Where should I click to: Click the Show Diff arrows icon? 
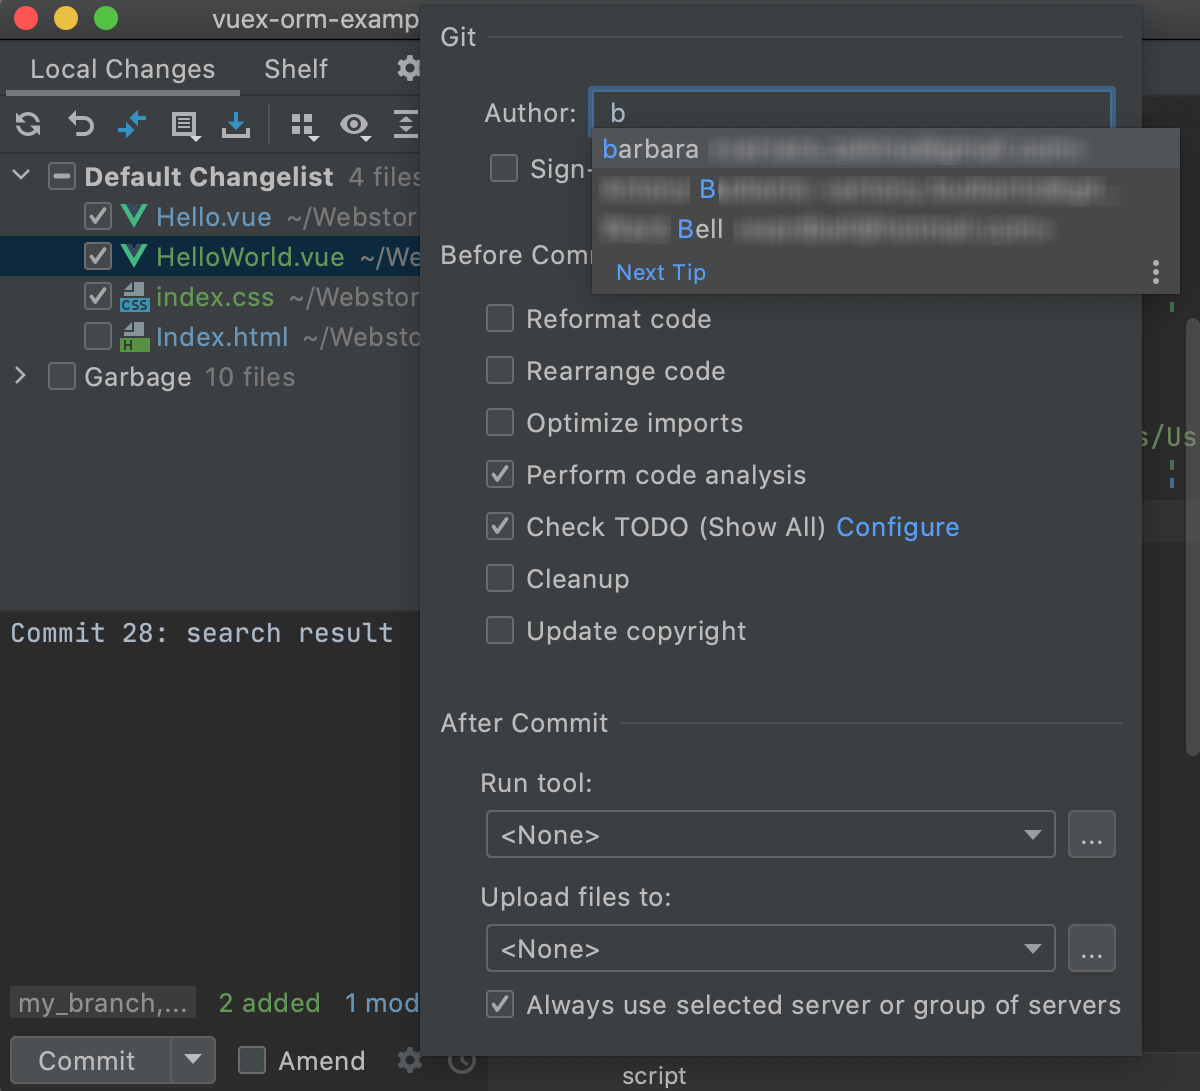(132, 124)
